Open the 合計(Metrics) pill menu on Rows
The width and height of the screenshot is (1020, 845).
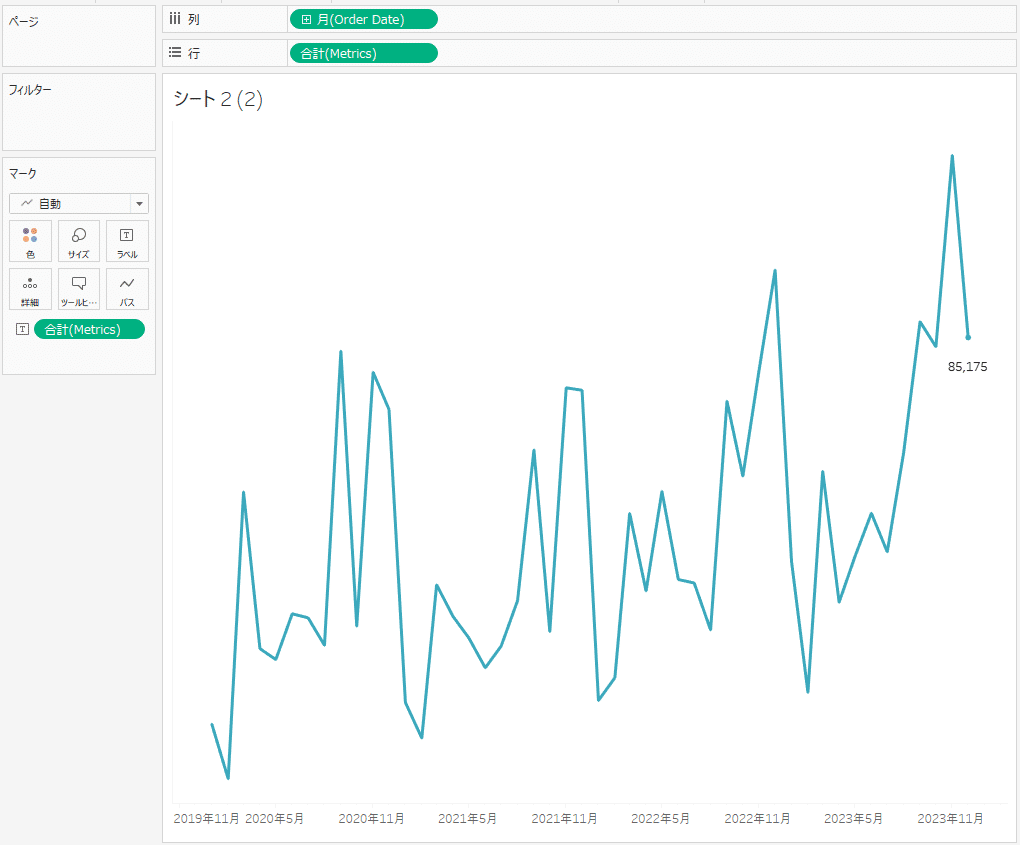429,52
